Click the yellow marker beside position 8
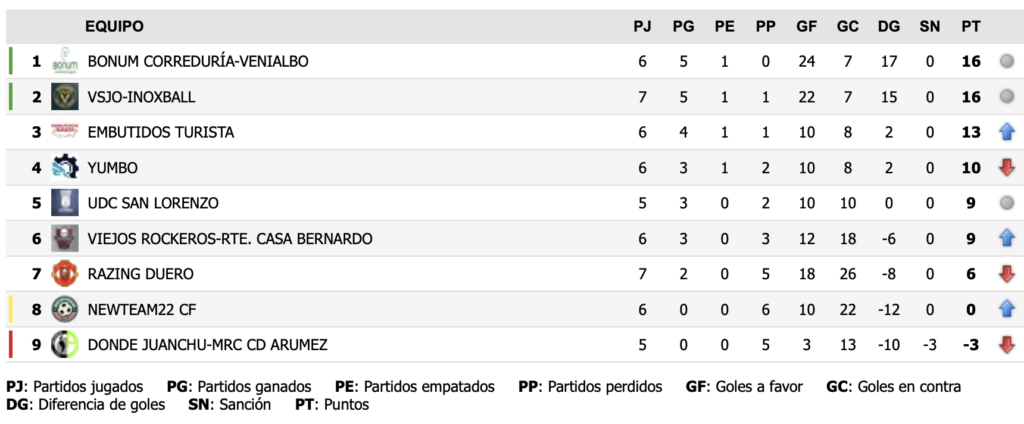This screenshot has height=424, width=1024. (x=10, y=309)
